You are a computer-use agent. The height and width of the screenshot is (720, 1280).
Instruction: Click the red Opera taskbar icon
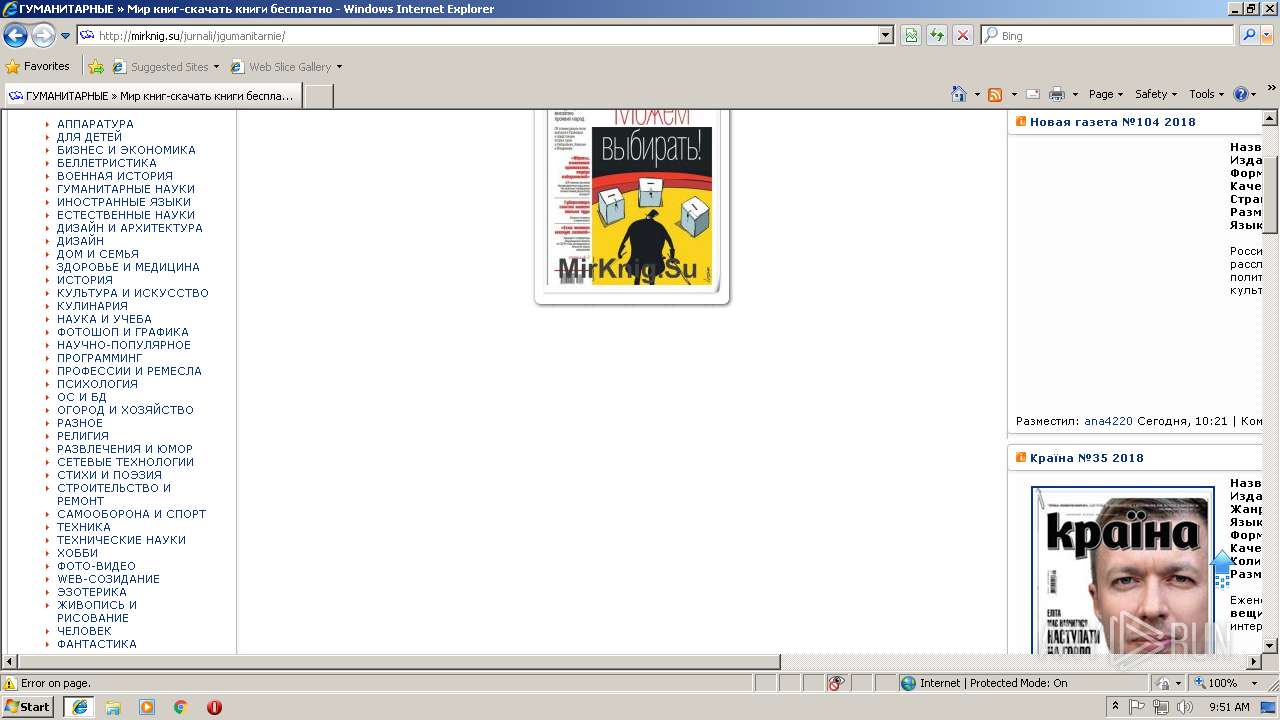pos(214,707)
